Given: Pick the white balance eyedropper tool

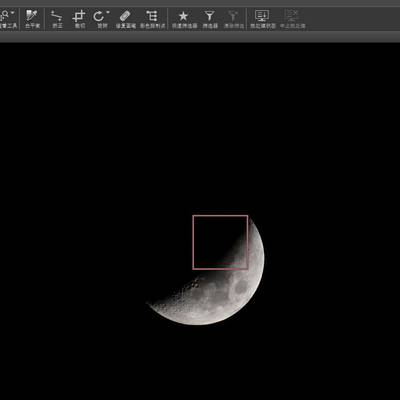Looking at the screenshot, I should (x=32, y=16).
